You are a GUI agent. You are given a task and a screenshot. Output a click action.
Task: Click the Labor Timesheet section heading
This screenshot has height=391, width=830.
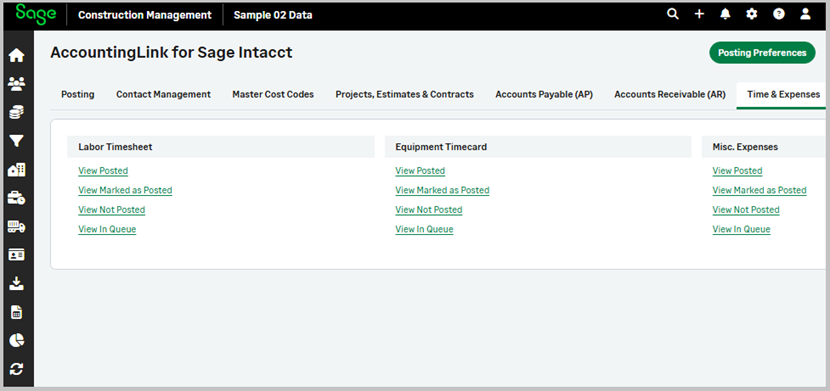pyautogui.click(x=115, y=147)
